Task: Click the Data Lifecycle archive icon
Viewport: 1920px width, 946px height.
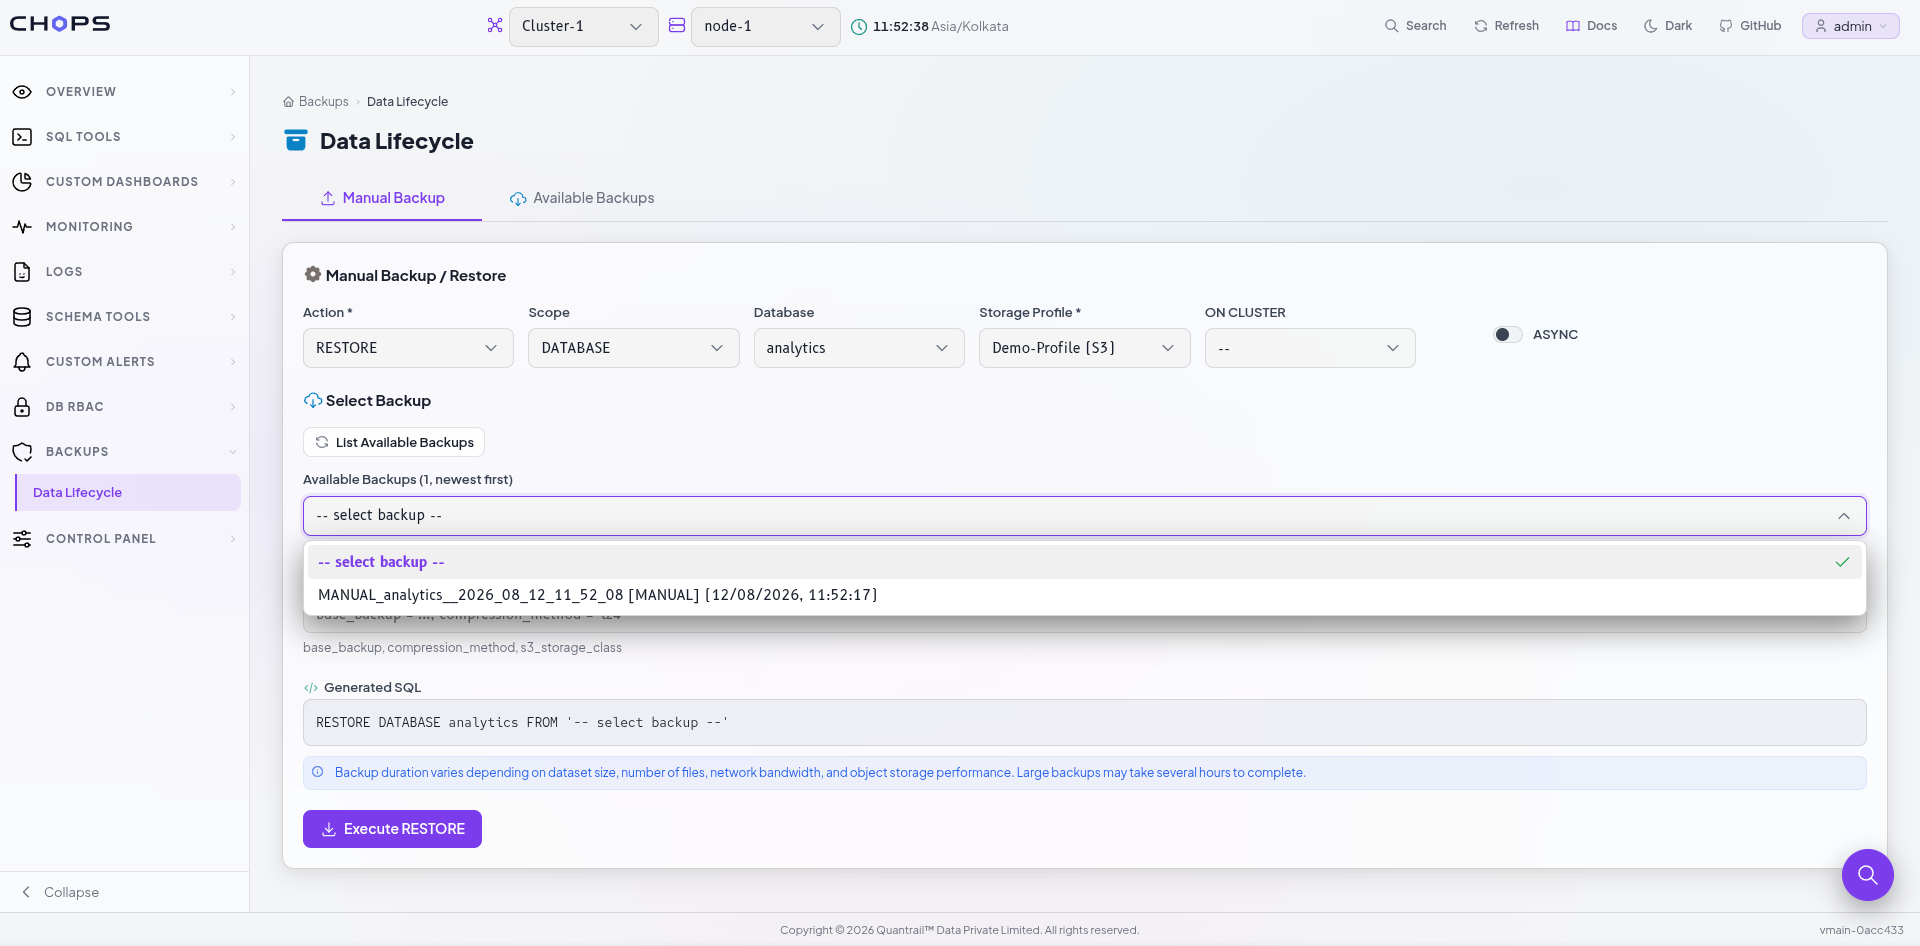Action: 296,140
